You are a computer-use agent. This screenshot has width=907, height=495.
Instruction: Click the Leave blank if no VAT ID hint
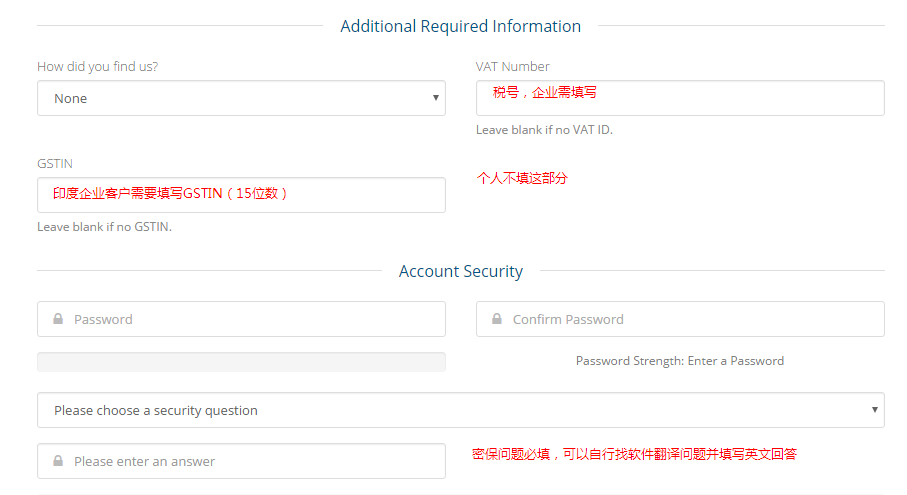pos(544,130)
